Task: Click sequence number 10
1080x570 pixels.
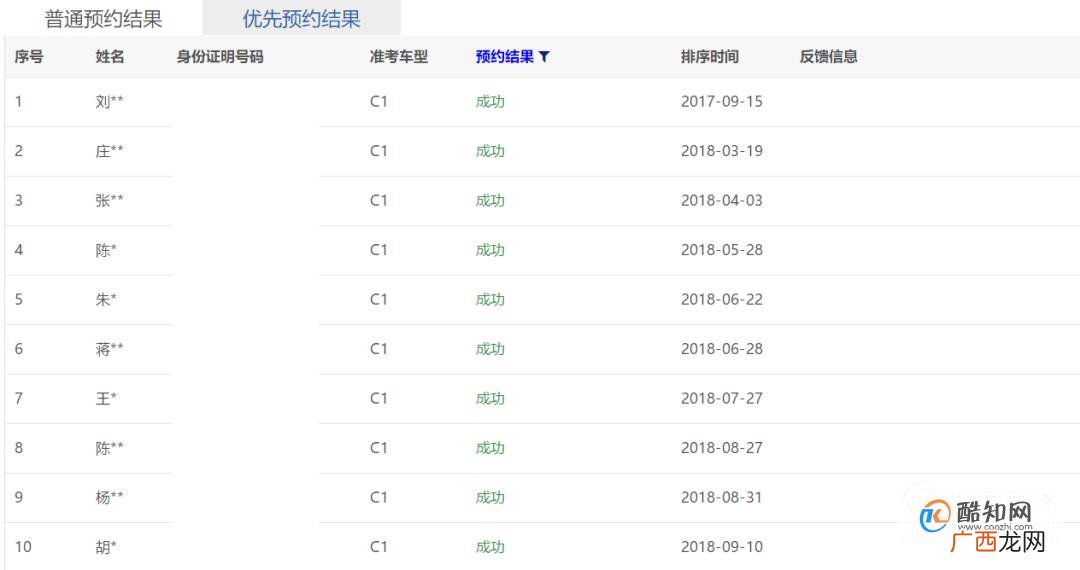Action: [x=23, y=547]
